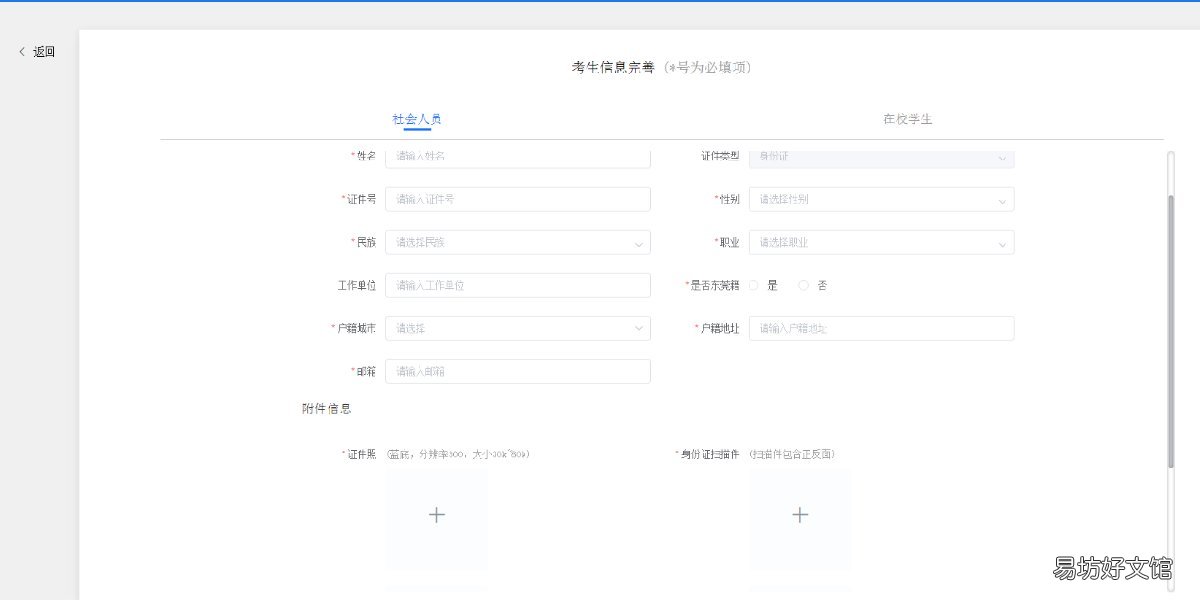Open the 民族 dropdown
The width and height of the screenshot is (1200, 600).
pos(518,242)
